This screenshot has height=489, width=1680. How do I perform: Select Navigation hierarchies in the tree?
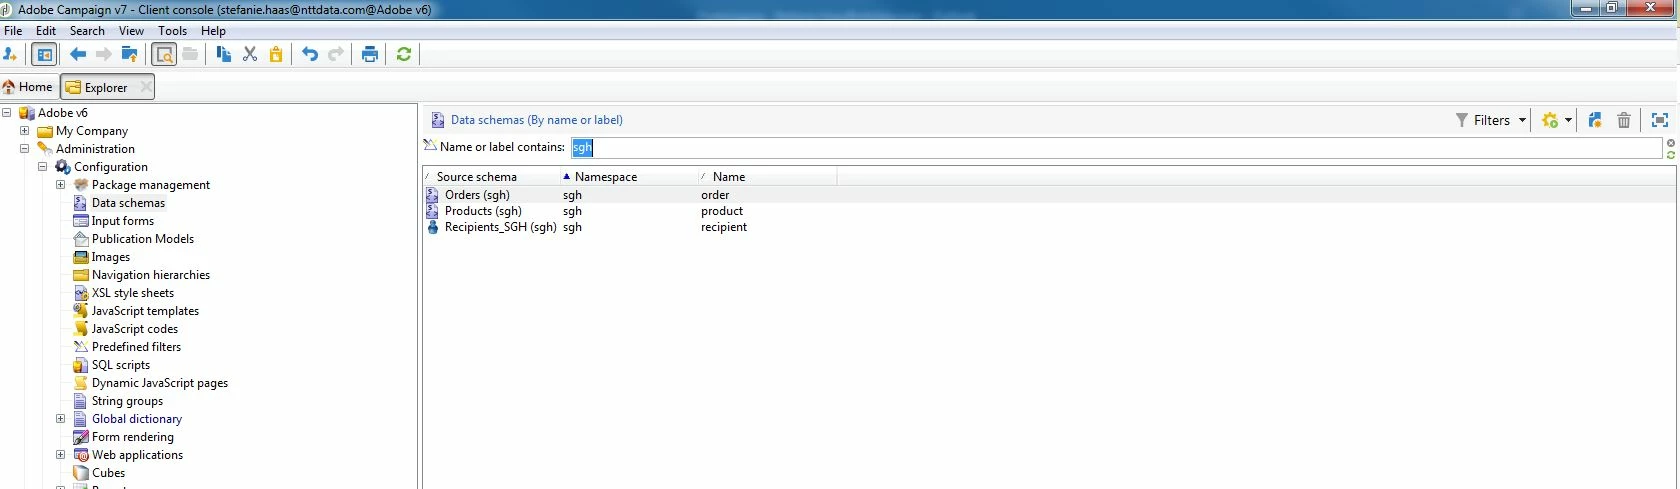151,275
